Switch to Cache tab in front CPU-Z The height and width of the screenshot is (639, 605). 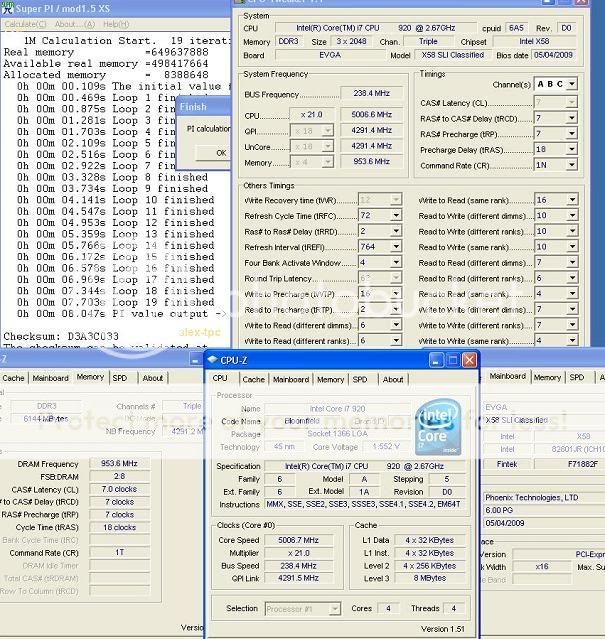253,379
